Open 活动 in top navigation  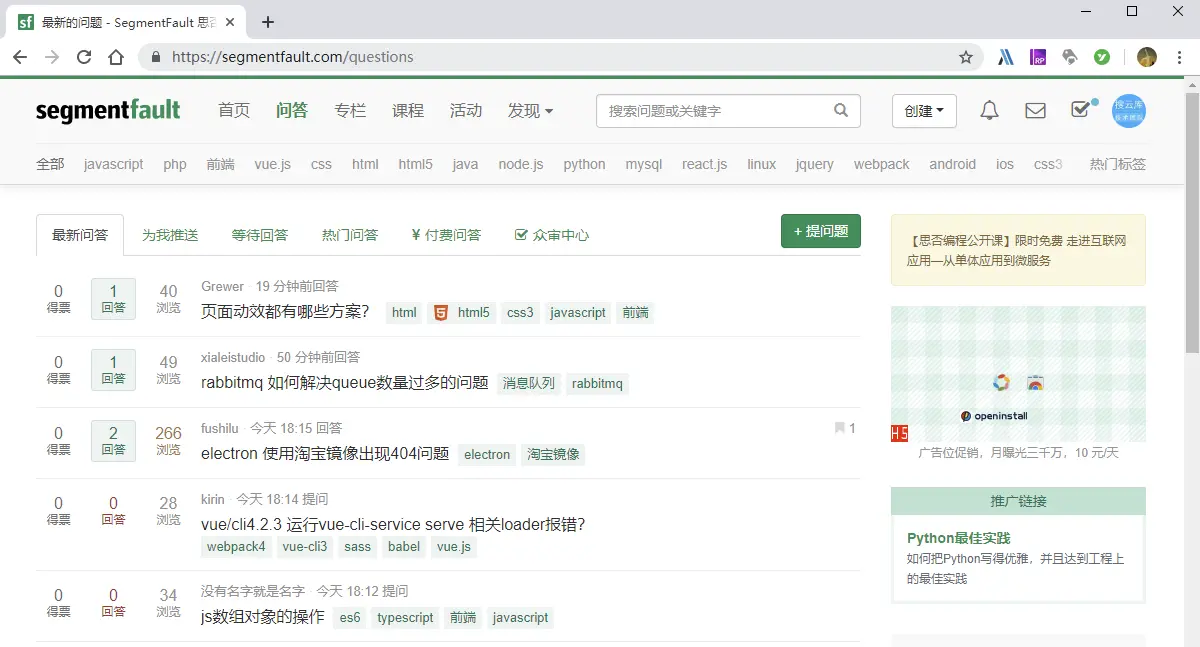point(466,110)
